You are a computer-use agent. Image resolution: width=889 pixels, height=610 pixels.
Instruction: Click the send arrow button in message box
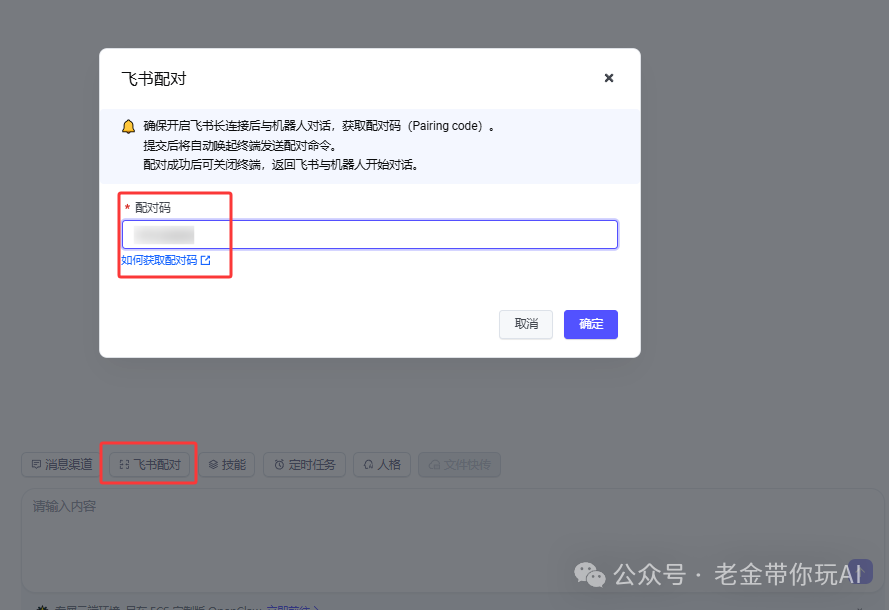tap(860, 572)
